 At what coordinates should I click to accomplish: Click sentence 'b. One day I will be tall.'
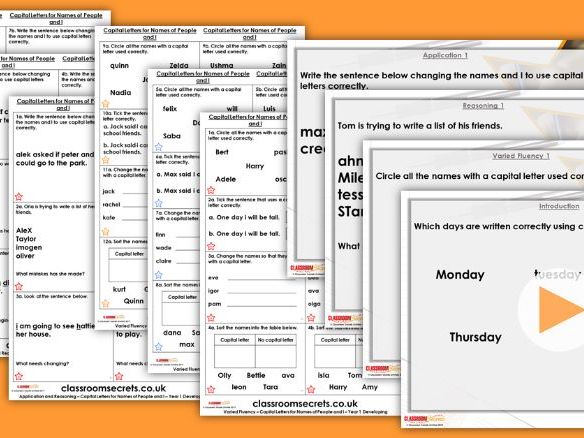click(x=244, y=234)
